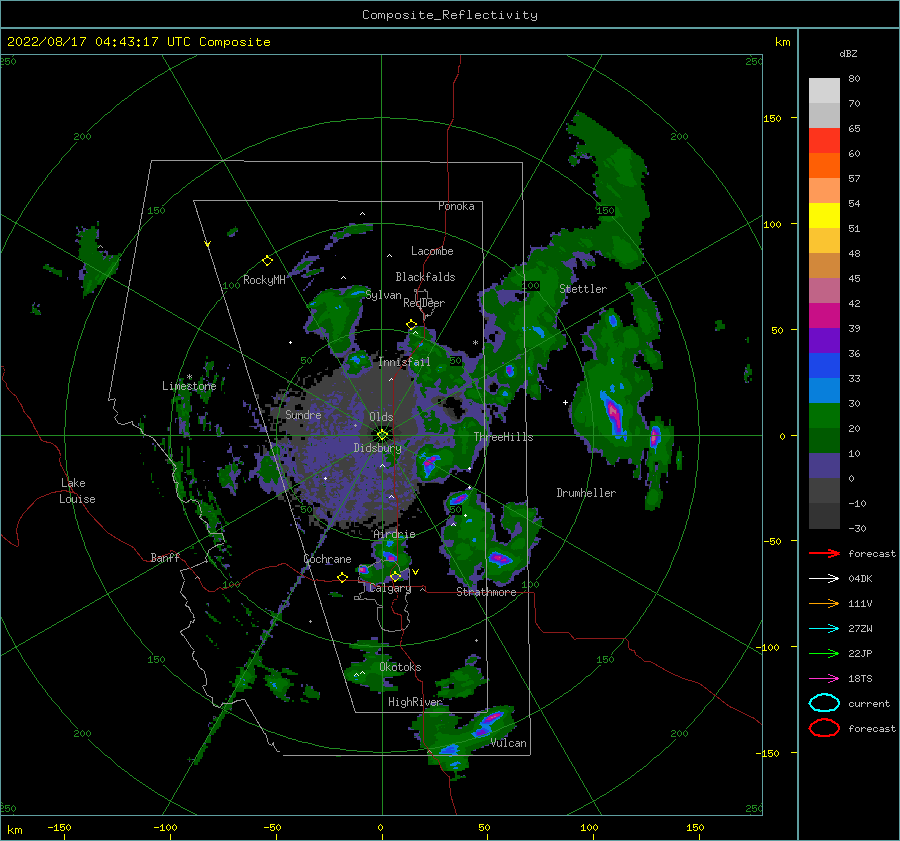Select the Lacombe city label

click(x=432, y=251)
